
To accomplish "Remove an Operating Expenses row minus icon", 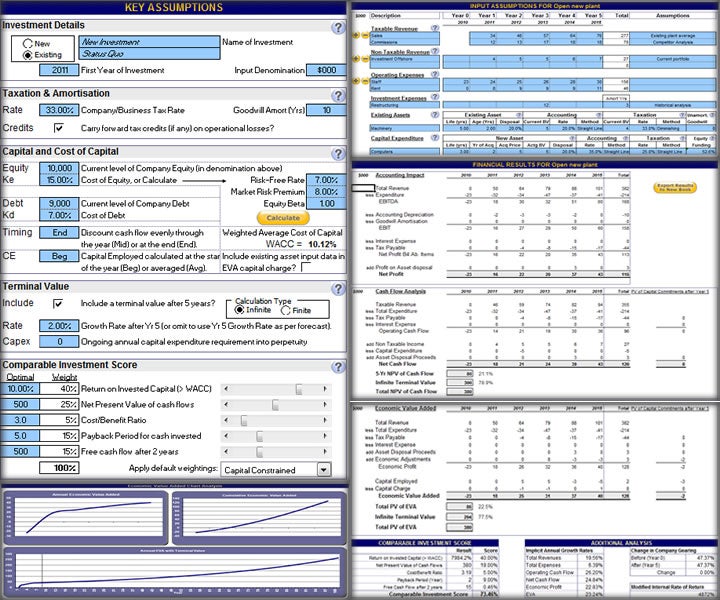I will [365, 81].
